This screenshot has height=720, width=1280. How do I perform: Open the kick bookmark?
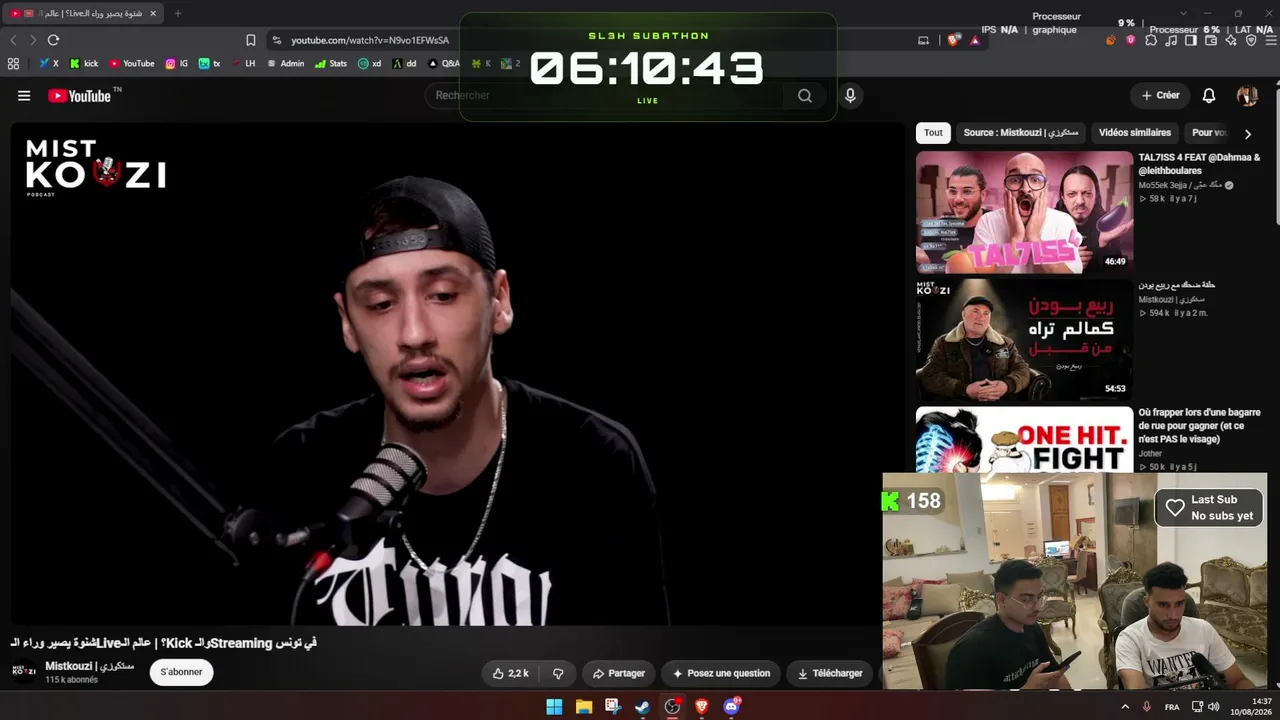84,63
